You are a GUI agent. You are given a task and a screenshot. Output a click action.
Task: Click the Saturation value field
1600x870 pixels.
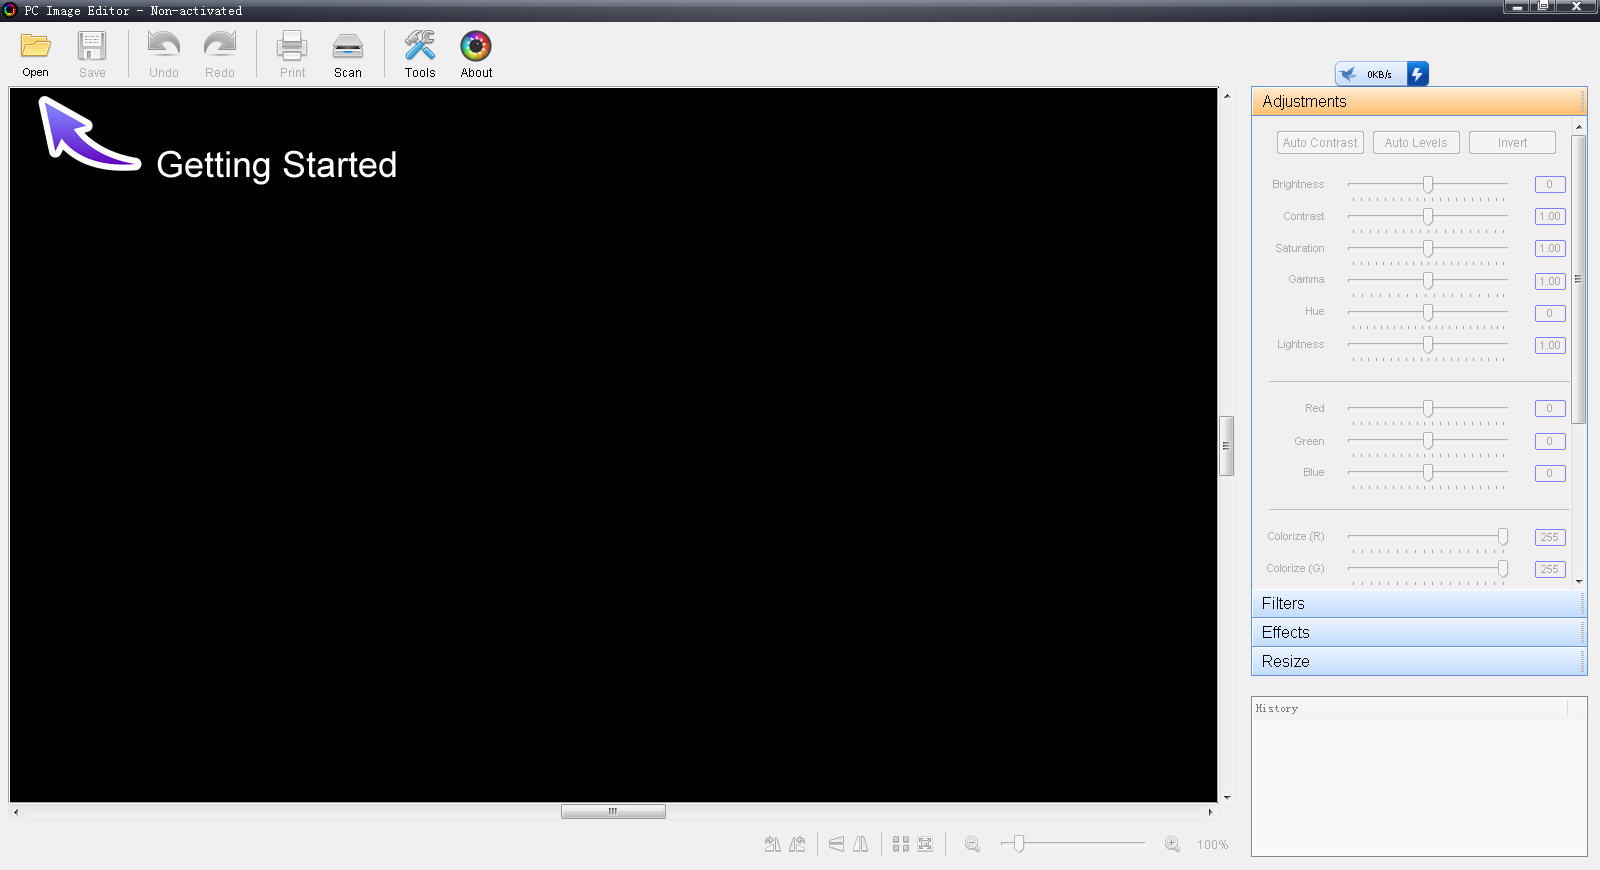point(1550,248)
